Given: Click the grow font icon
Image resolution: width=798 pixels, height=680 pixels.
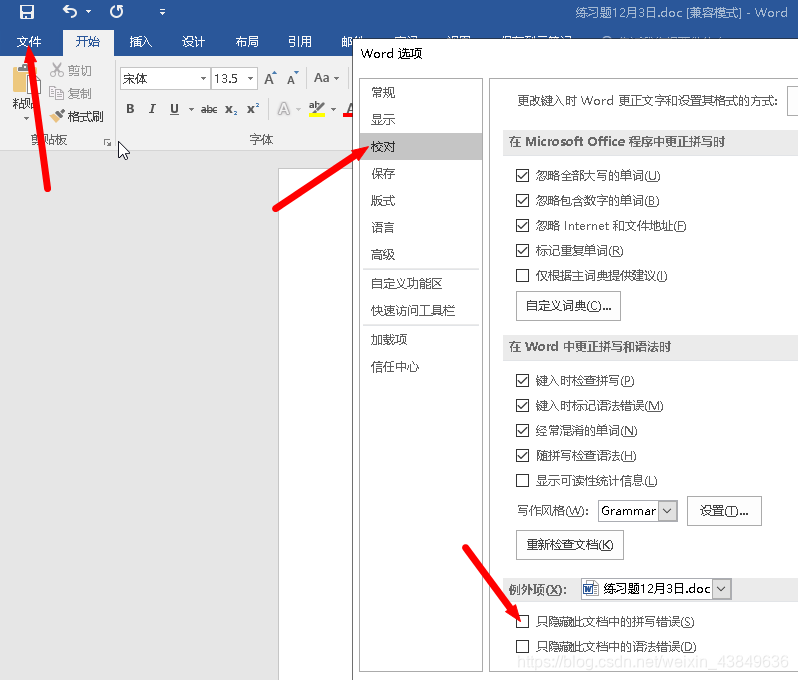Looking at the screenshot, I should [x=270, y=78].
